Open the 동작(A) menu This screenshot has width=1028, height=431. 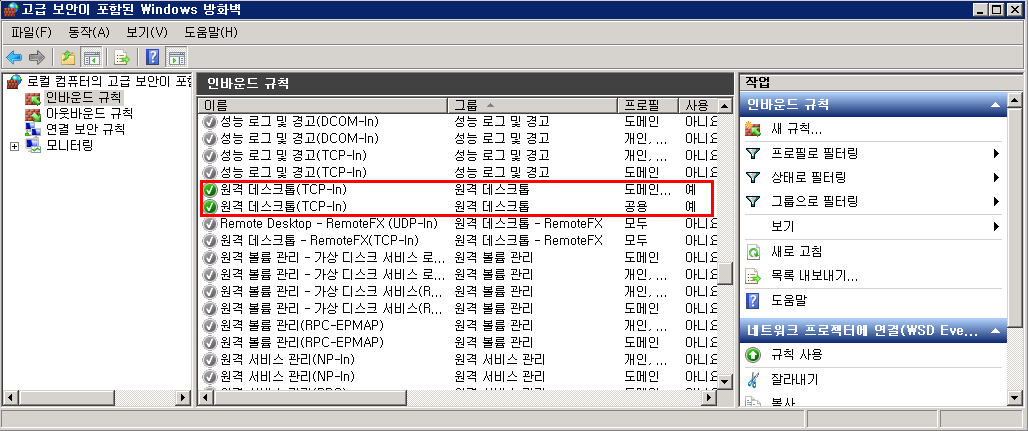[89, 32]
